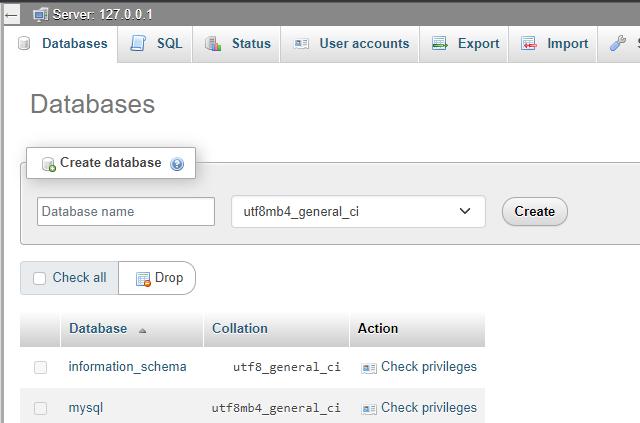The width and height of the screenshot is (640, 423).
Task: Click the SQL scroll icon
Action: pyautogui.click(x=138, y=43)
